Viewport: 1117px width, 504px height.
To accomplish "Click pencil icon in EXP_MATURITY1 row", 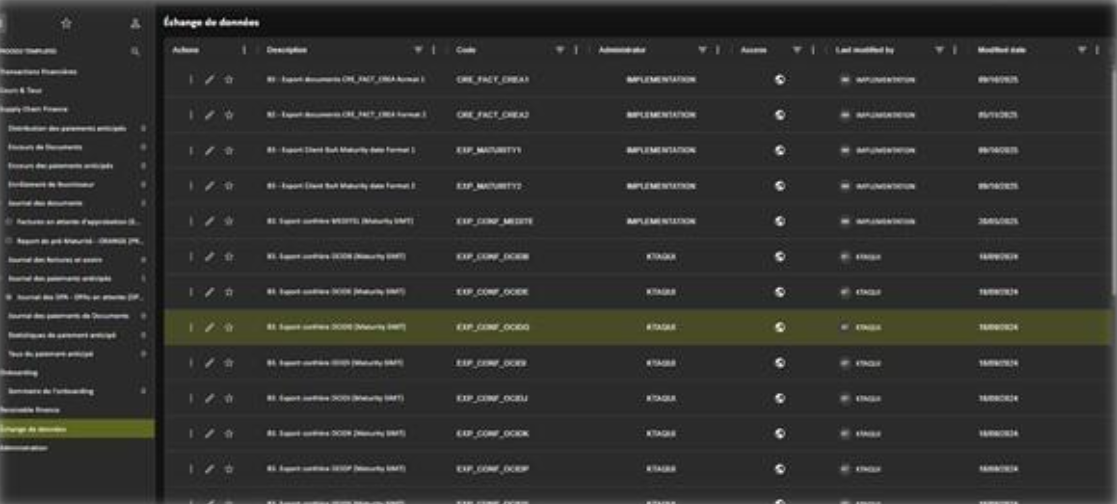I will 209,150.
